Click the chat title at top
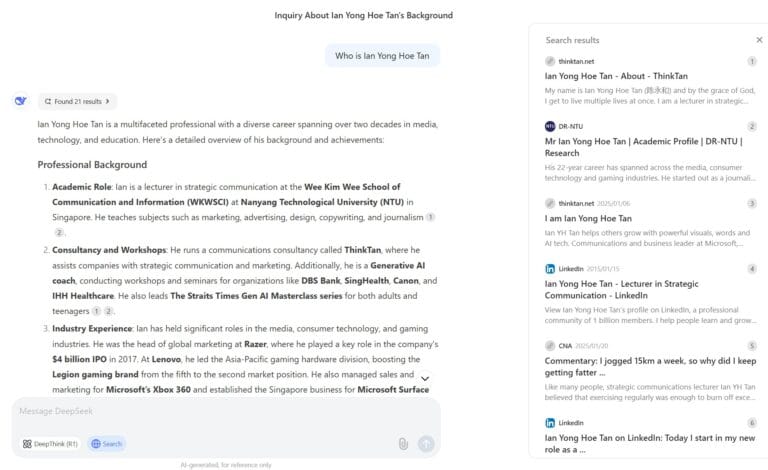Screen dimensions: 768x470 click(364, 15)
